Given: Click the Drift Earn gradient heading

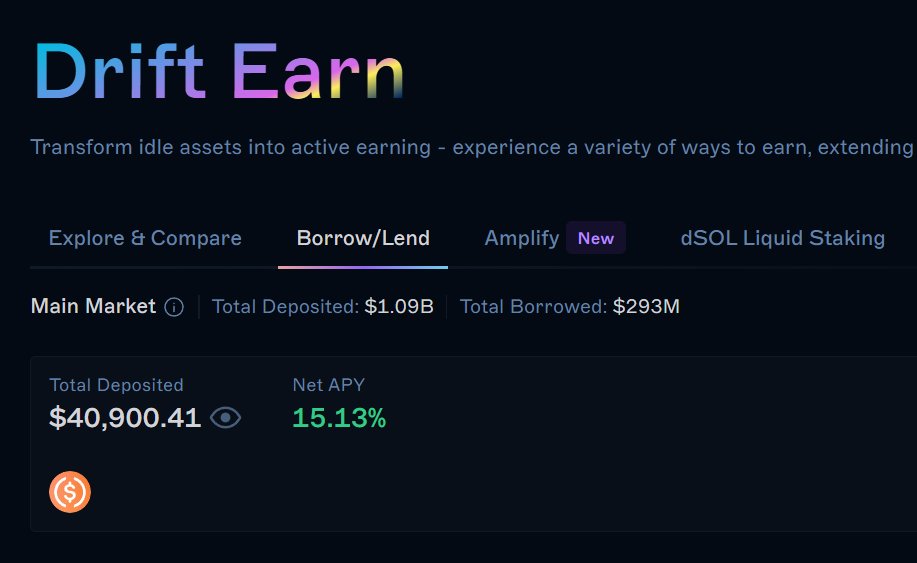Looking at the screenshot, I should point(219,72).
